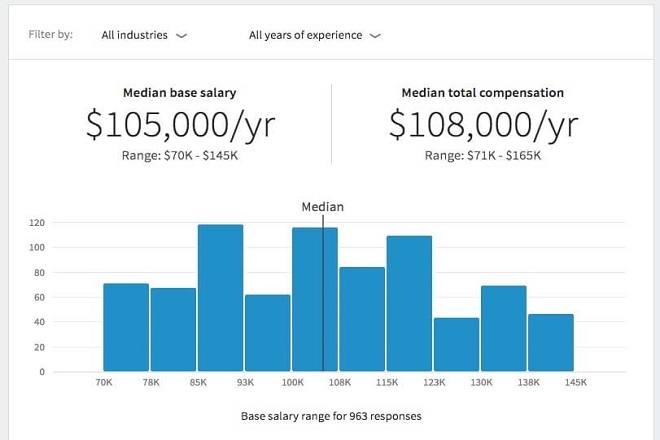Click the Median label above the chart
The image size is (660, 440).
tap(322, 207)
